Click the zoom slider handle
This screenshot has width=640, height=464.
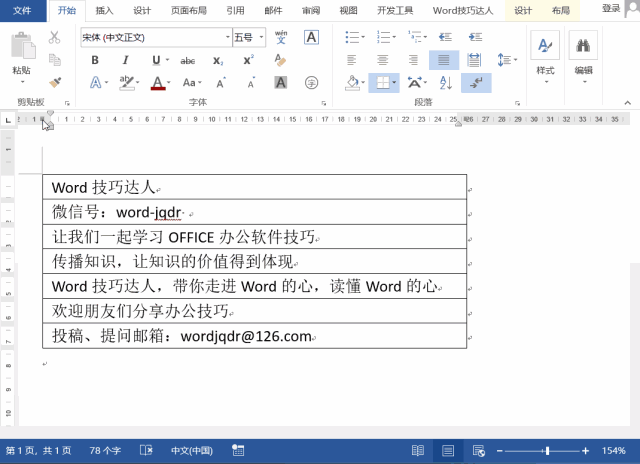547,451
